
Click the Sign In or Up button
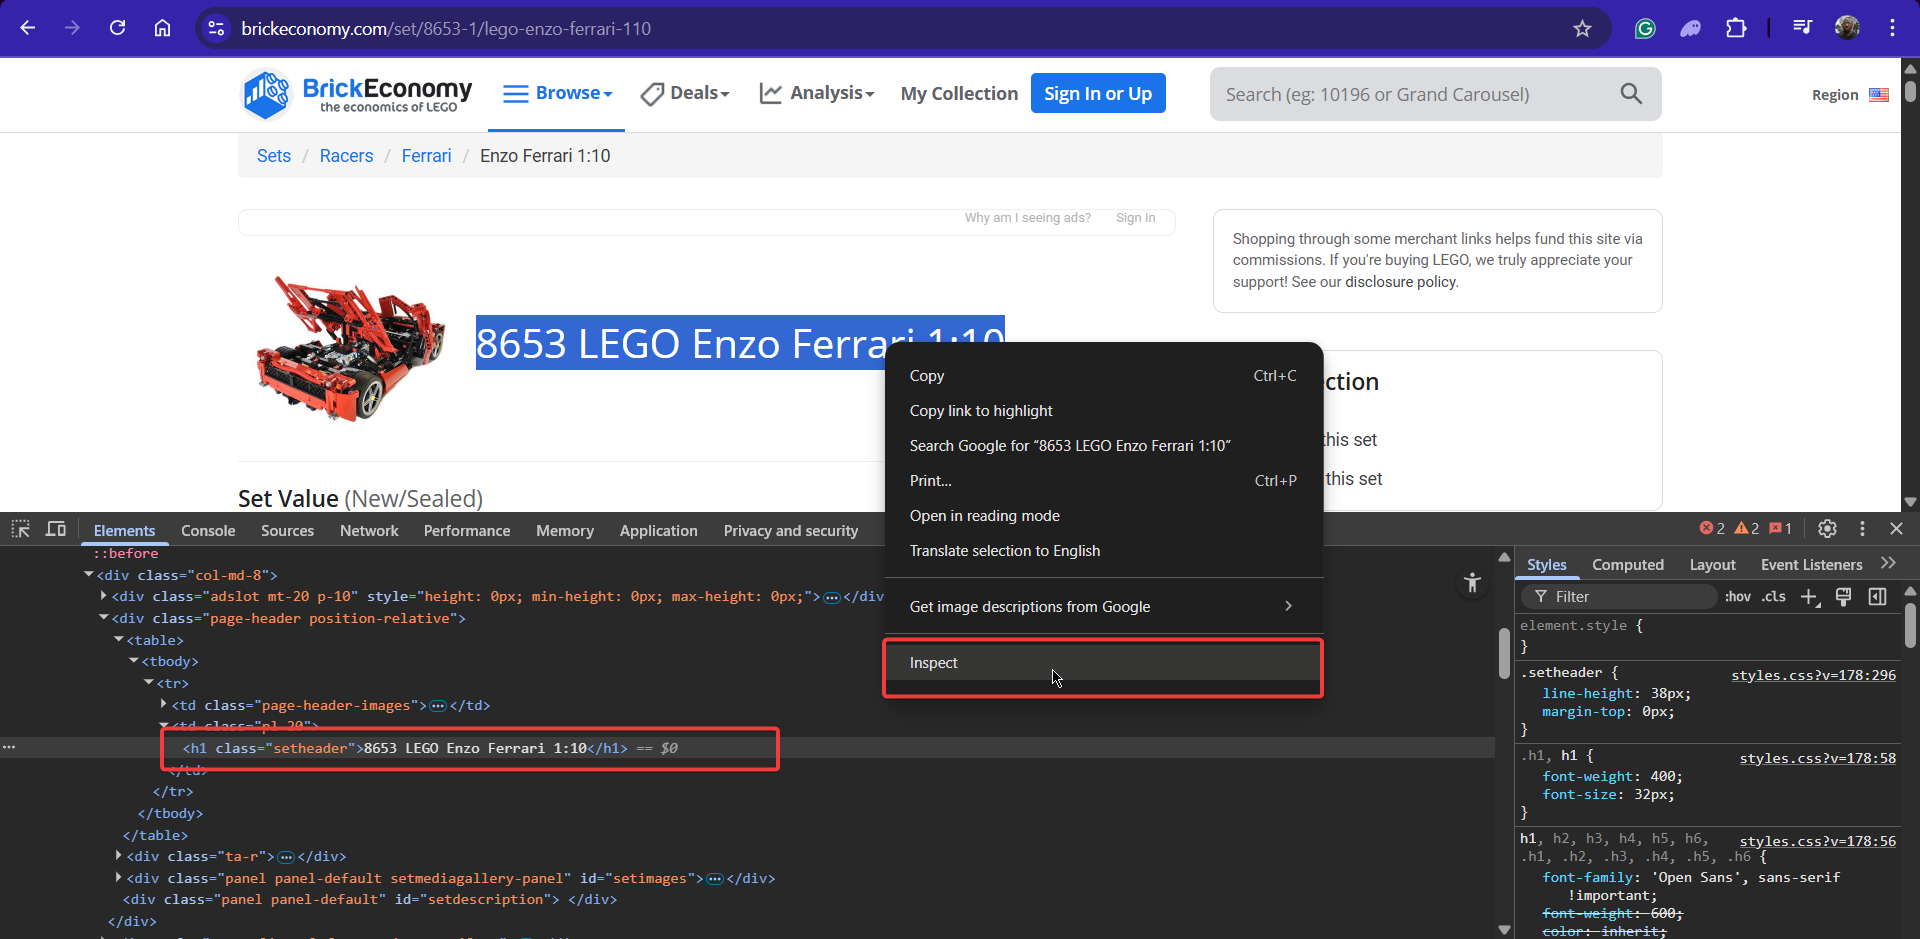1098,93
